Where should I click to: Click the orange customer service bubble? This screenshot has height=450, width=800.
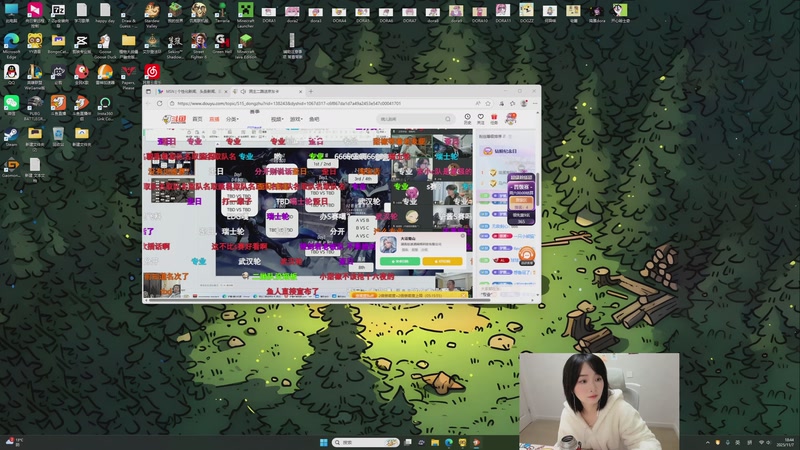point(527,255)
